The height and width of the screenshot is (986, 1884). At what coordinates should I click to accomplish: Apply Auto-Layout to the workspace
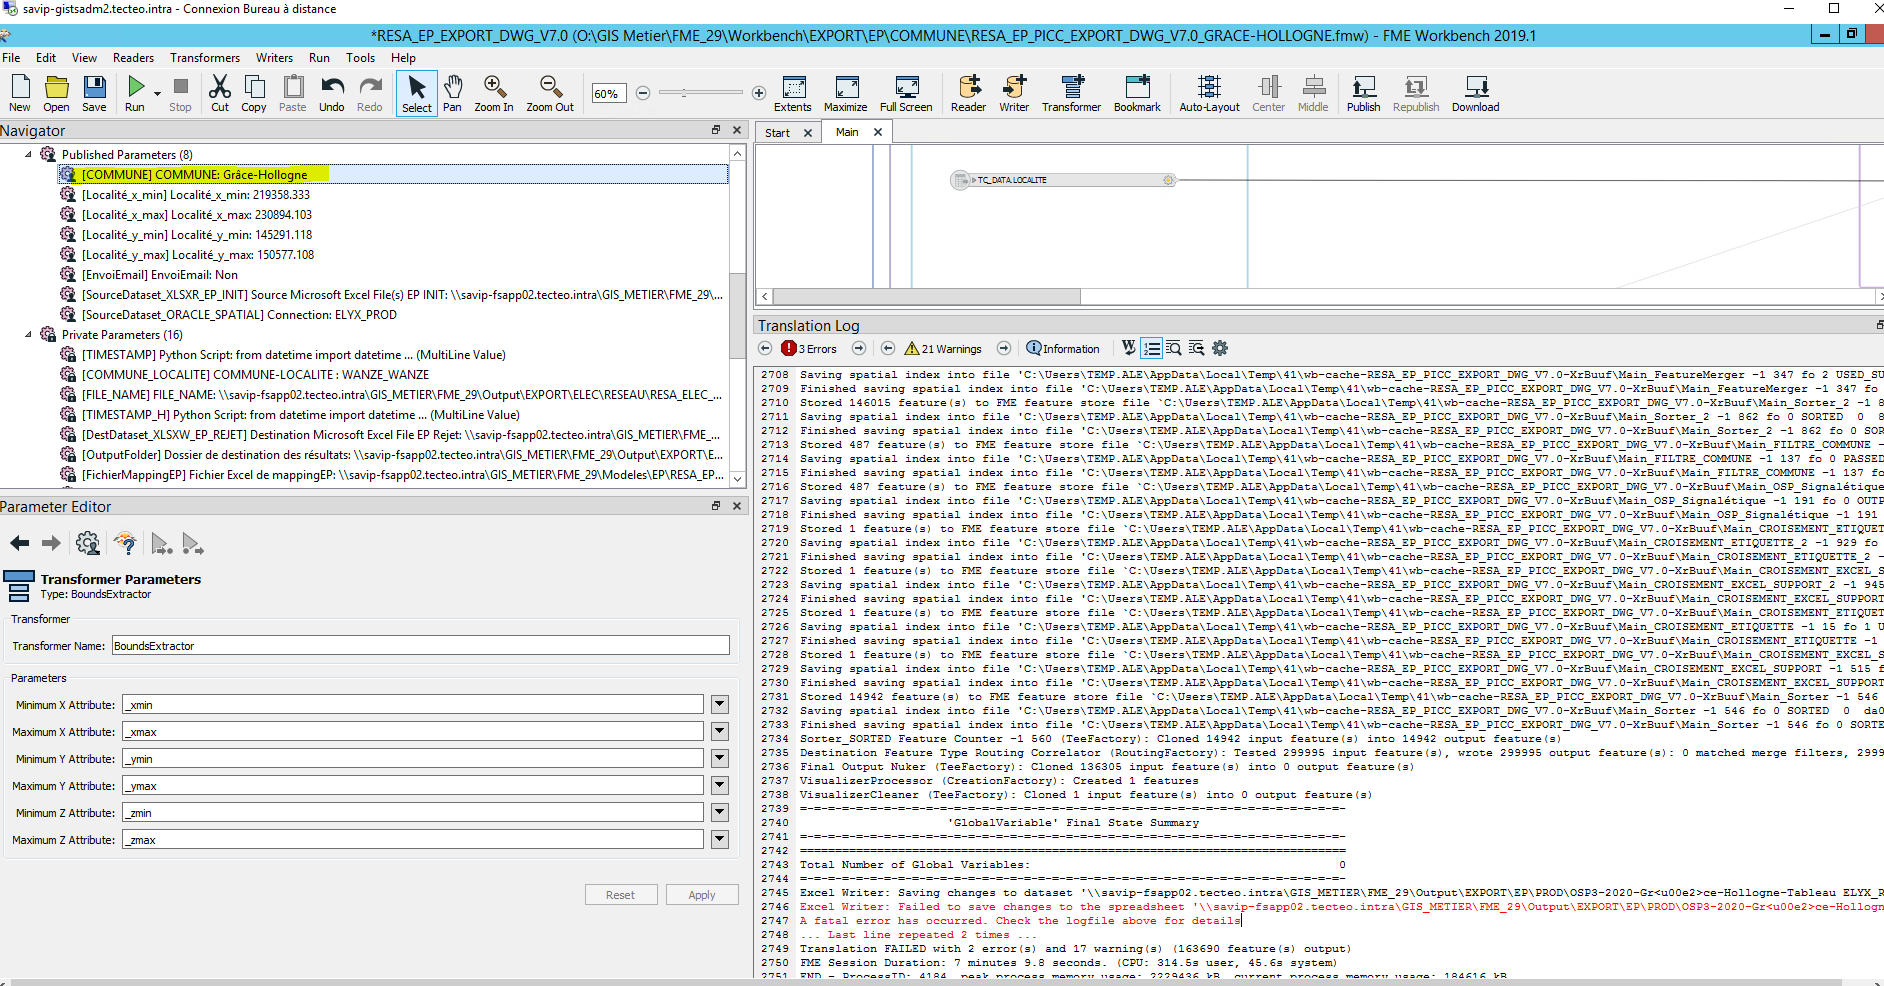click(x=1209, y=93)
